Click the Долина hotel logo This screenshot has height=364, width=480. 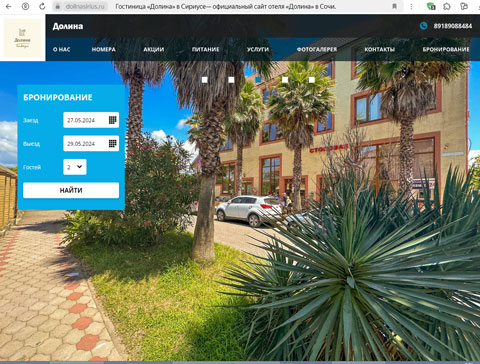(x=22, y=38)
